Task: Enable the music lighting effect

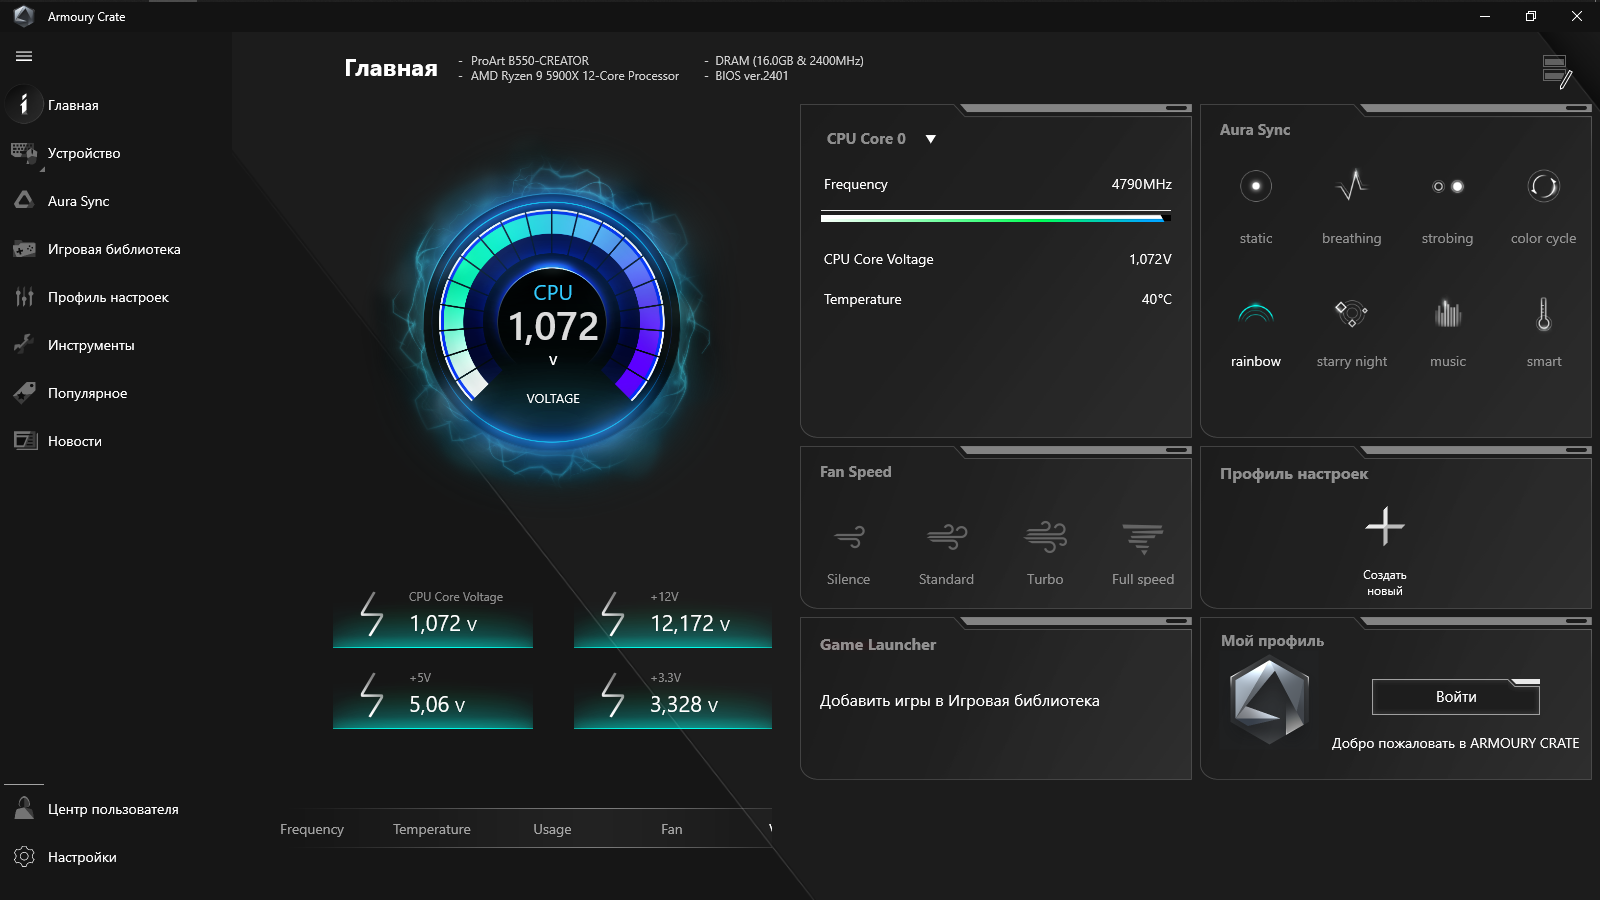Action: coord(1447,315)
